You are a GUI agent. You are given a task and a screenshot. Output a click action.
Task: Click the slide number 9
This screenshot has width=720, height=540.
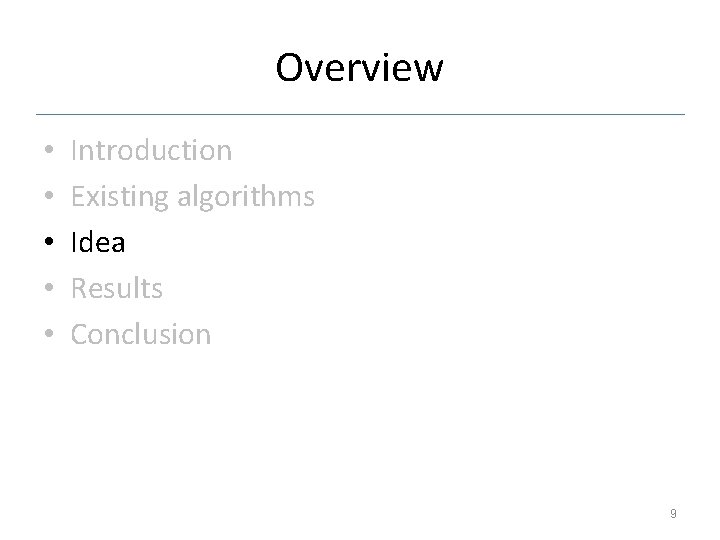click(673, 513)
